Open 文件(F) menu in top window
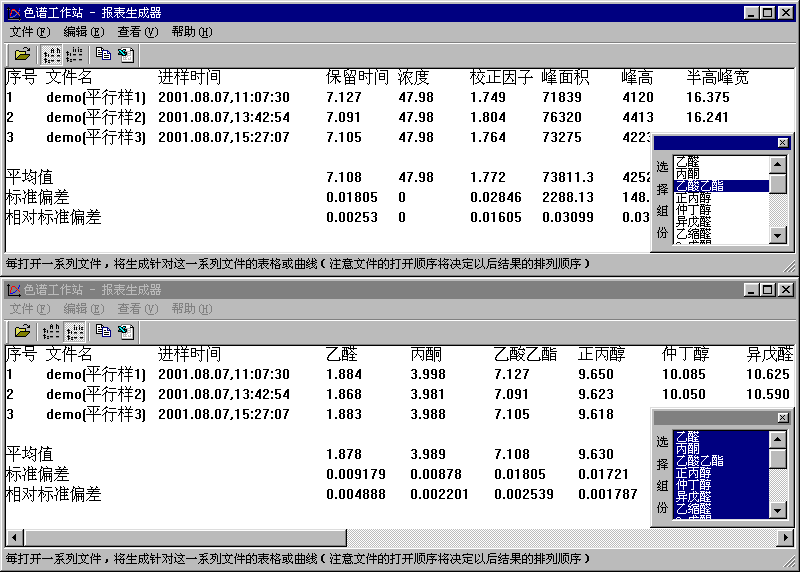800x572 pixels. [x=30, y=32]
